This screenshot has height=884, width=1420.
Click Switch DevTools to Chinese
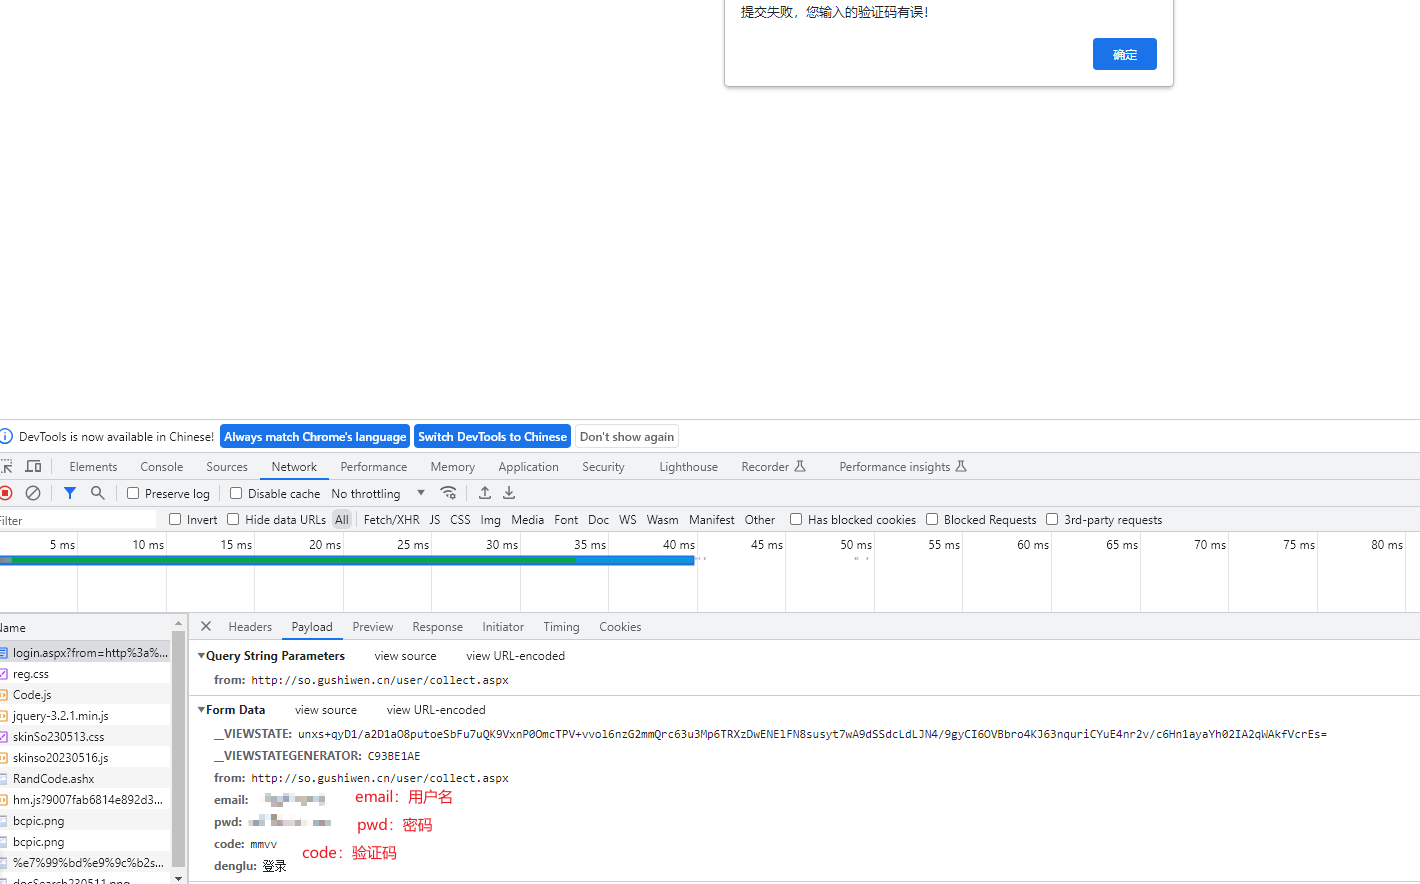pyautogui.click(x=492, y=437)
